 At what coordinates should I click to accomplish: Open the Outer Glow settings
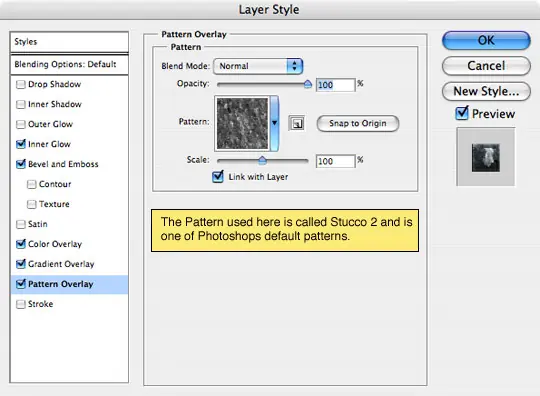pos(50,124)
